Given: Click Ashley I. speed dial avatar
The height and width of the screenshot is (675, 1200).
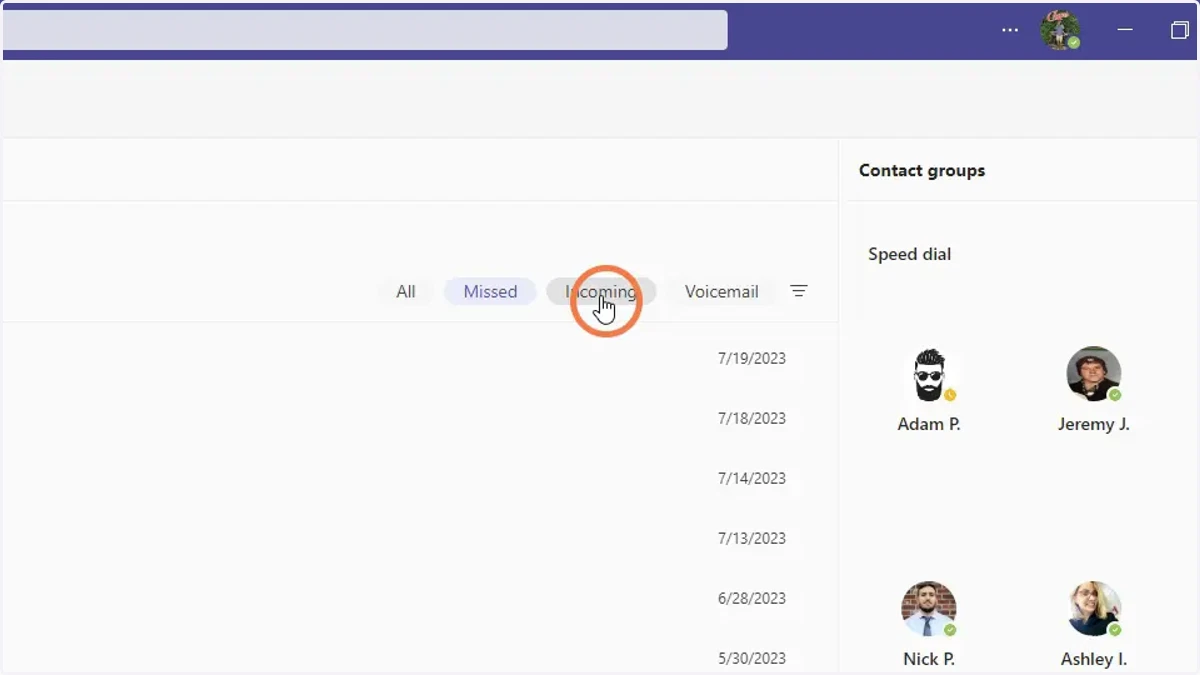Looking at the screenshot, I should pyautogui.click(x=1094, y=609).
